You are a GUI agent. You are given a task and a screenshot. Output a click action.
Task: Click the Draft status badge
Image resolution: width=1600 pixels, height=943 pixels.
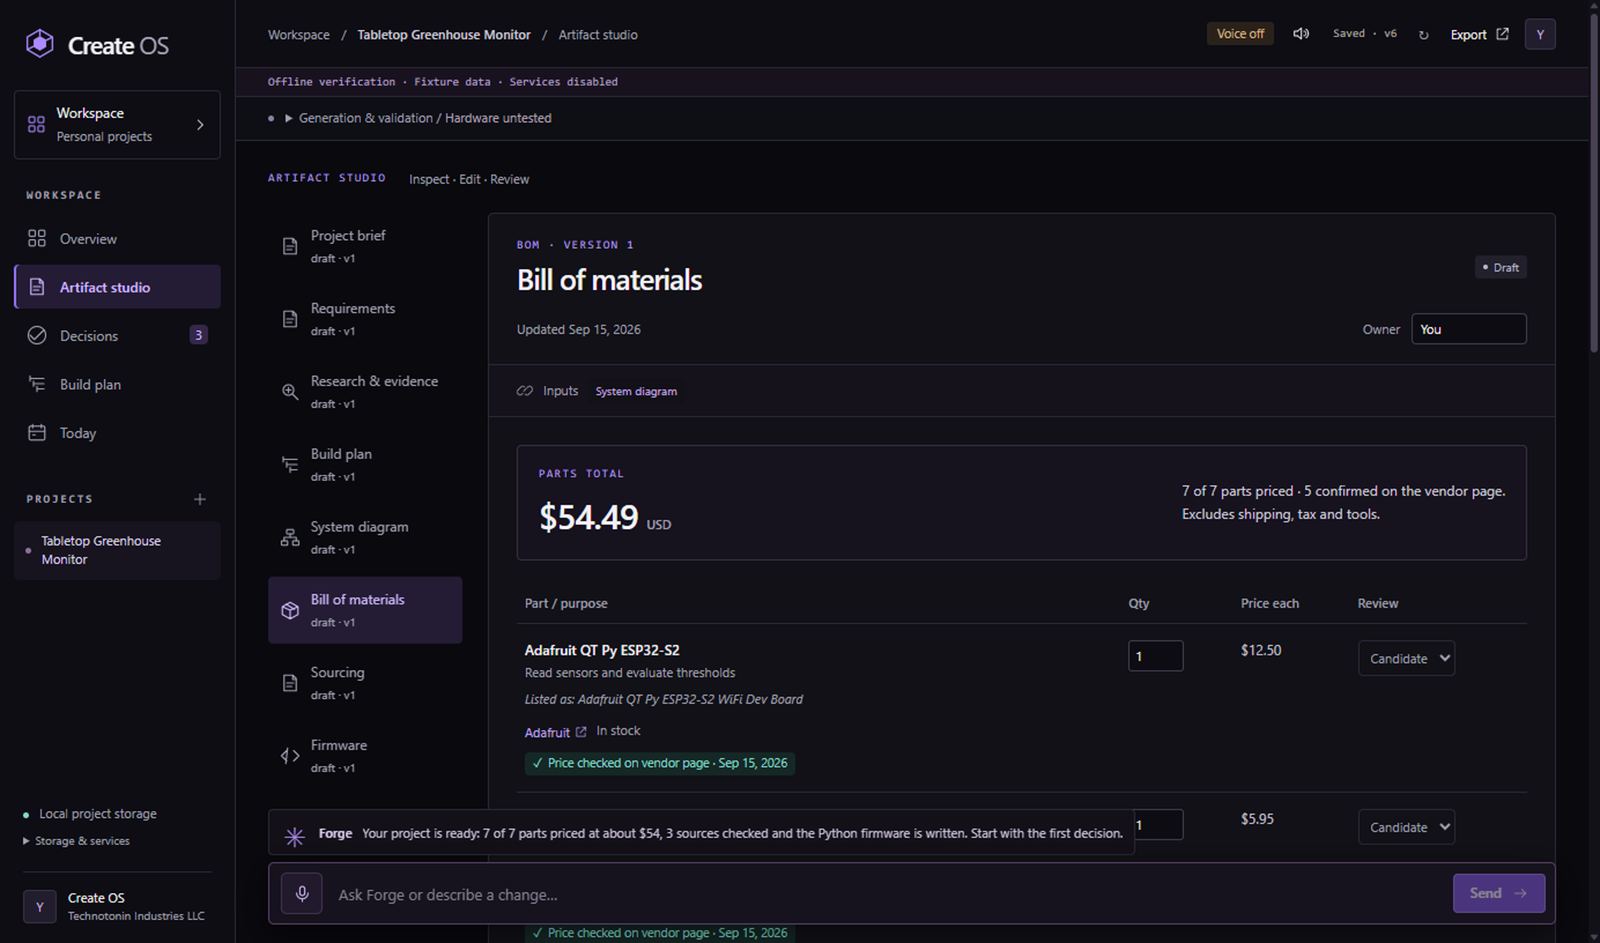click(x=1500, y=267)
